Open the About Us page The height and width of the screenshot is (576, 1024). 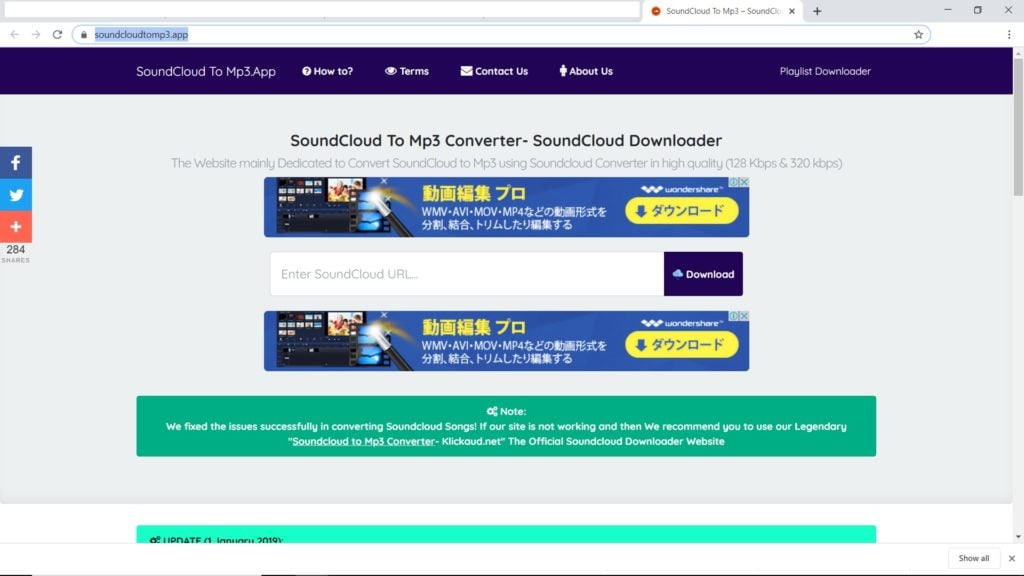[x=586, y=71]
